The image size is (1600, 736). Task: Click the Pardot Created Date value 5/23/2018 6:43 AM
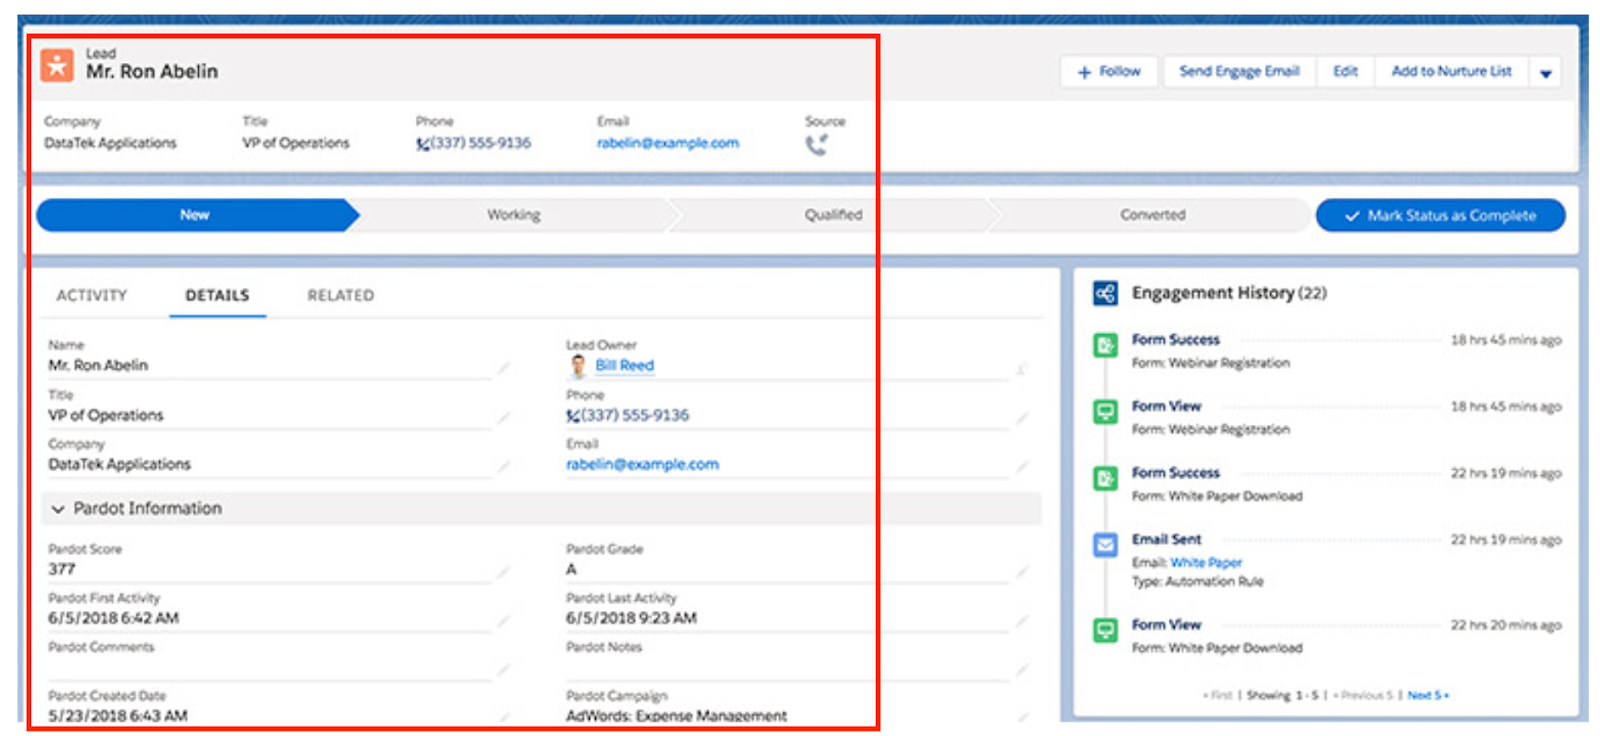(118, 716)
